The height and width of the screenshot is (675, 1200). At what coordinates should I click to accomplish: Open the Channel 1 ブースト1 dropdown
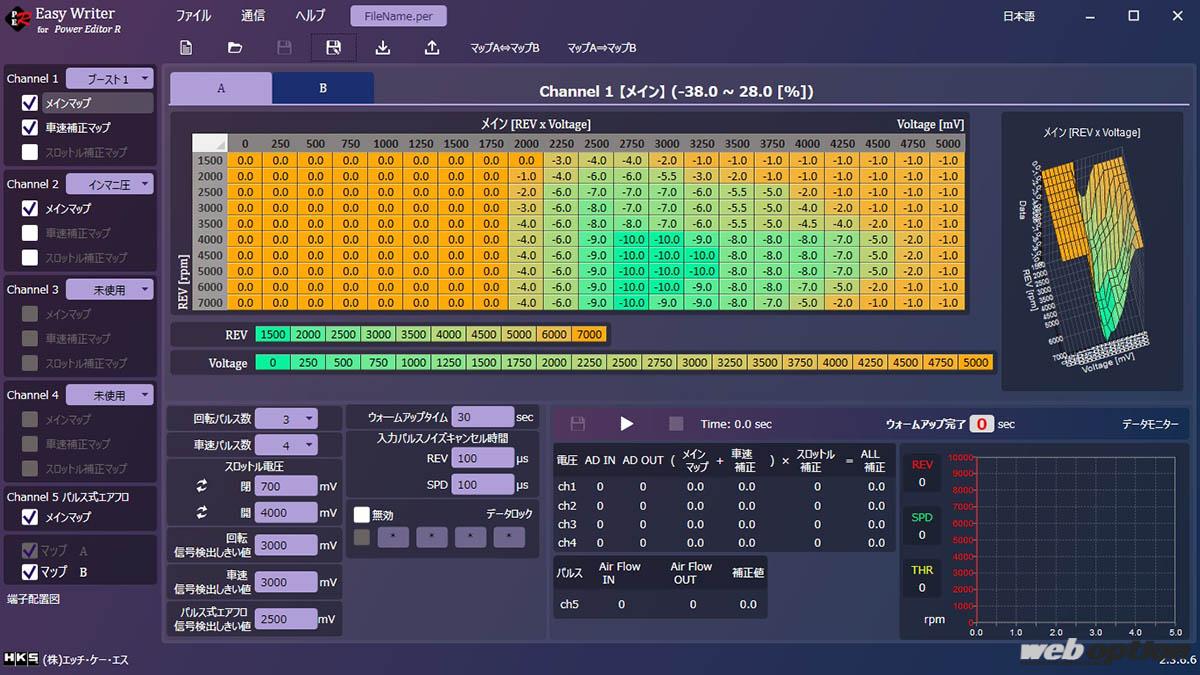click(117, 79)
